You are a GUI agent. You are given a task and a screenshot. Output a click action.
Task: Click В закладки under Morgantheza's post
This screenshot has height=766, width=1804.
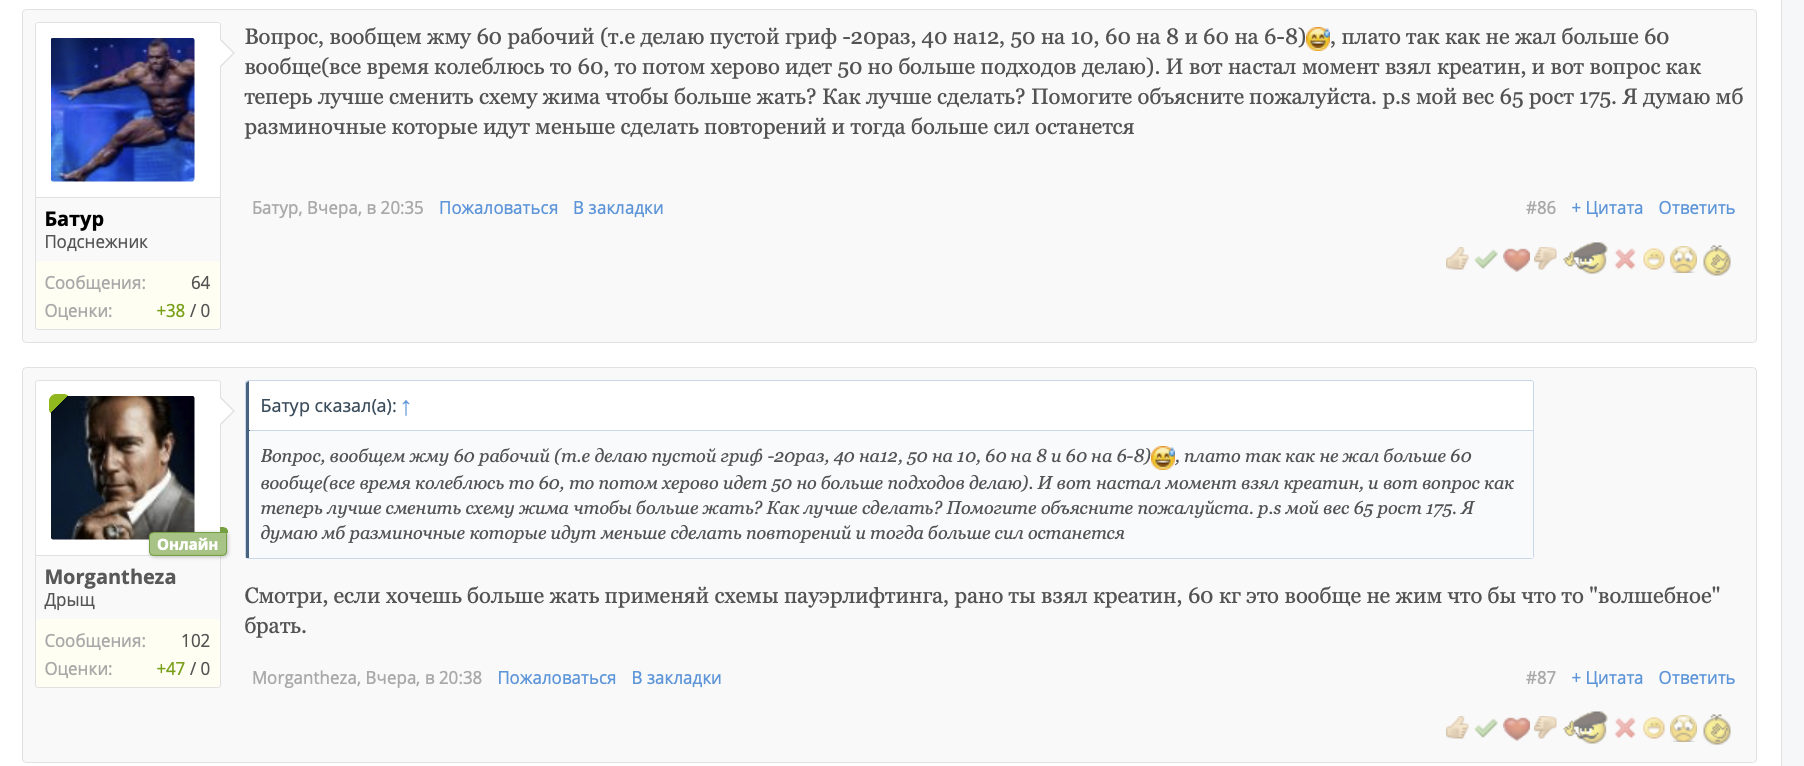[x=676, y=678]
